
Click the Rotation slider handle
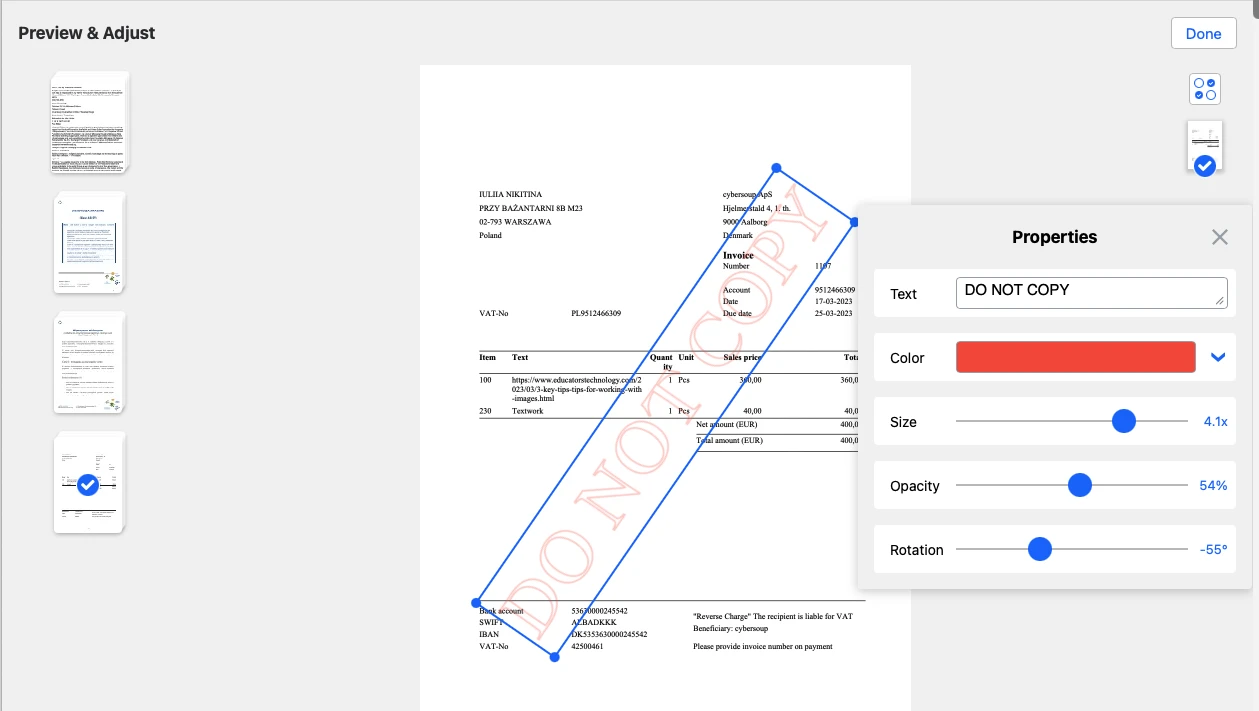pyautogui.click(x=1040, y=548)
